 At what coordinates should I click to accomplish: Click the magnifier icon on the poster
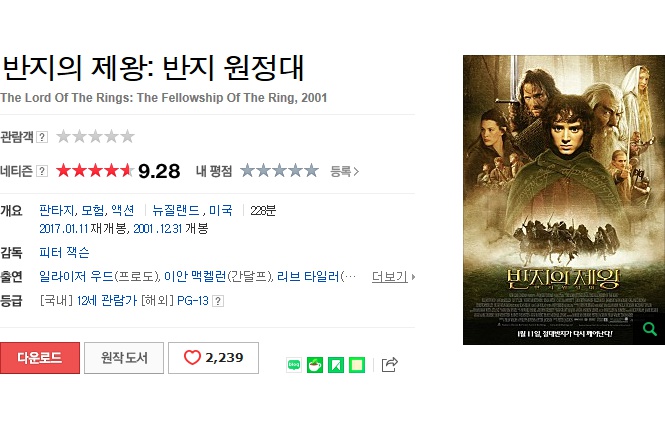click(x=649, y=329)
